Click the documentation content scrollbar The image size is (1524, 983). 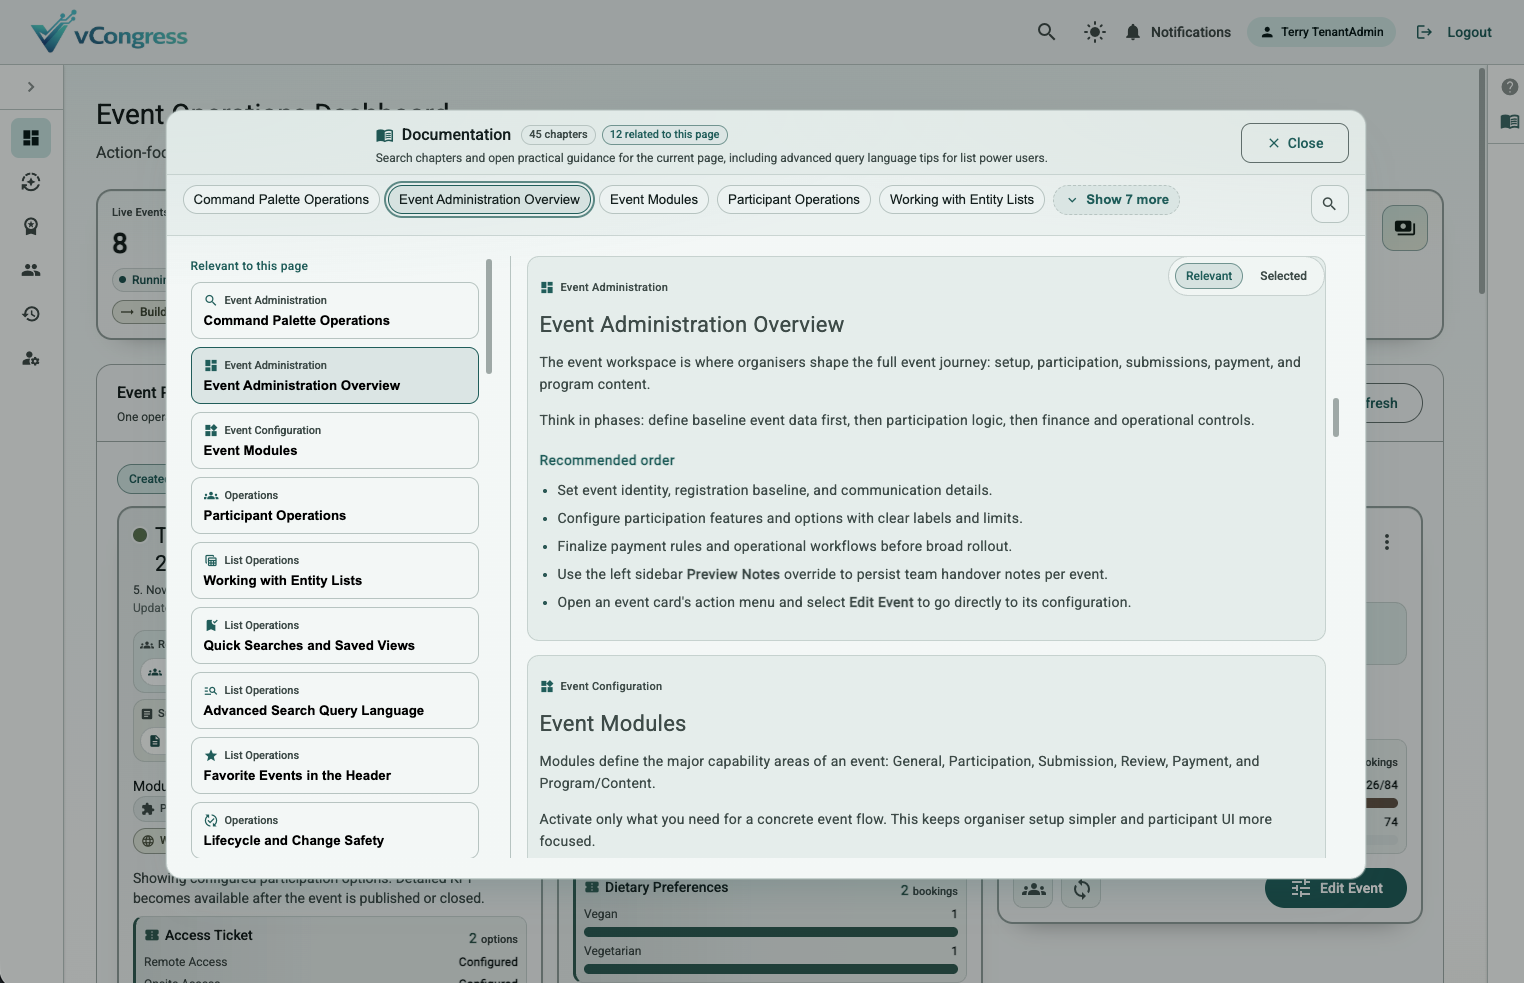(1335, 417)
